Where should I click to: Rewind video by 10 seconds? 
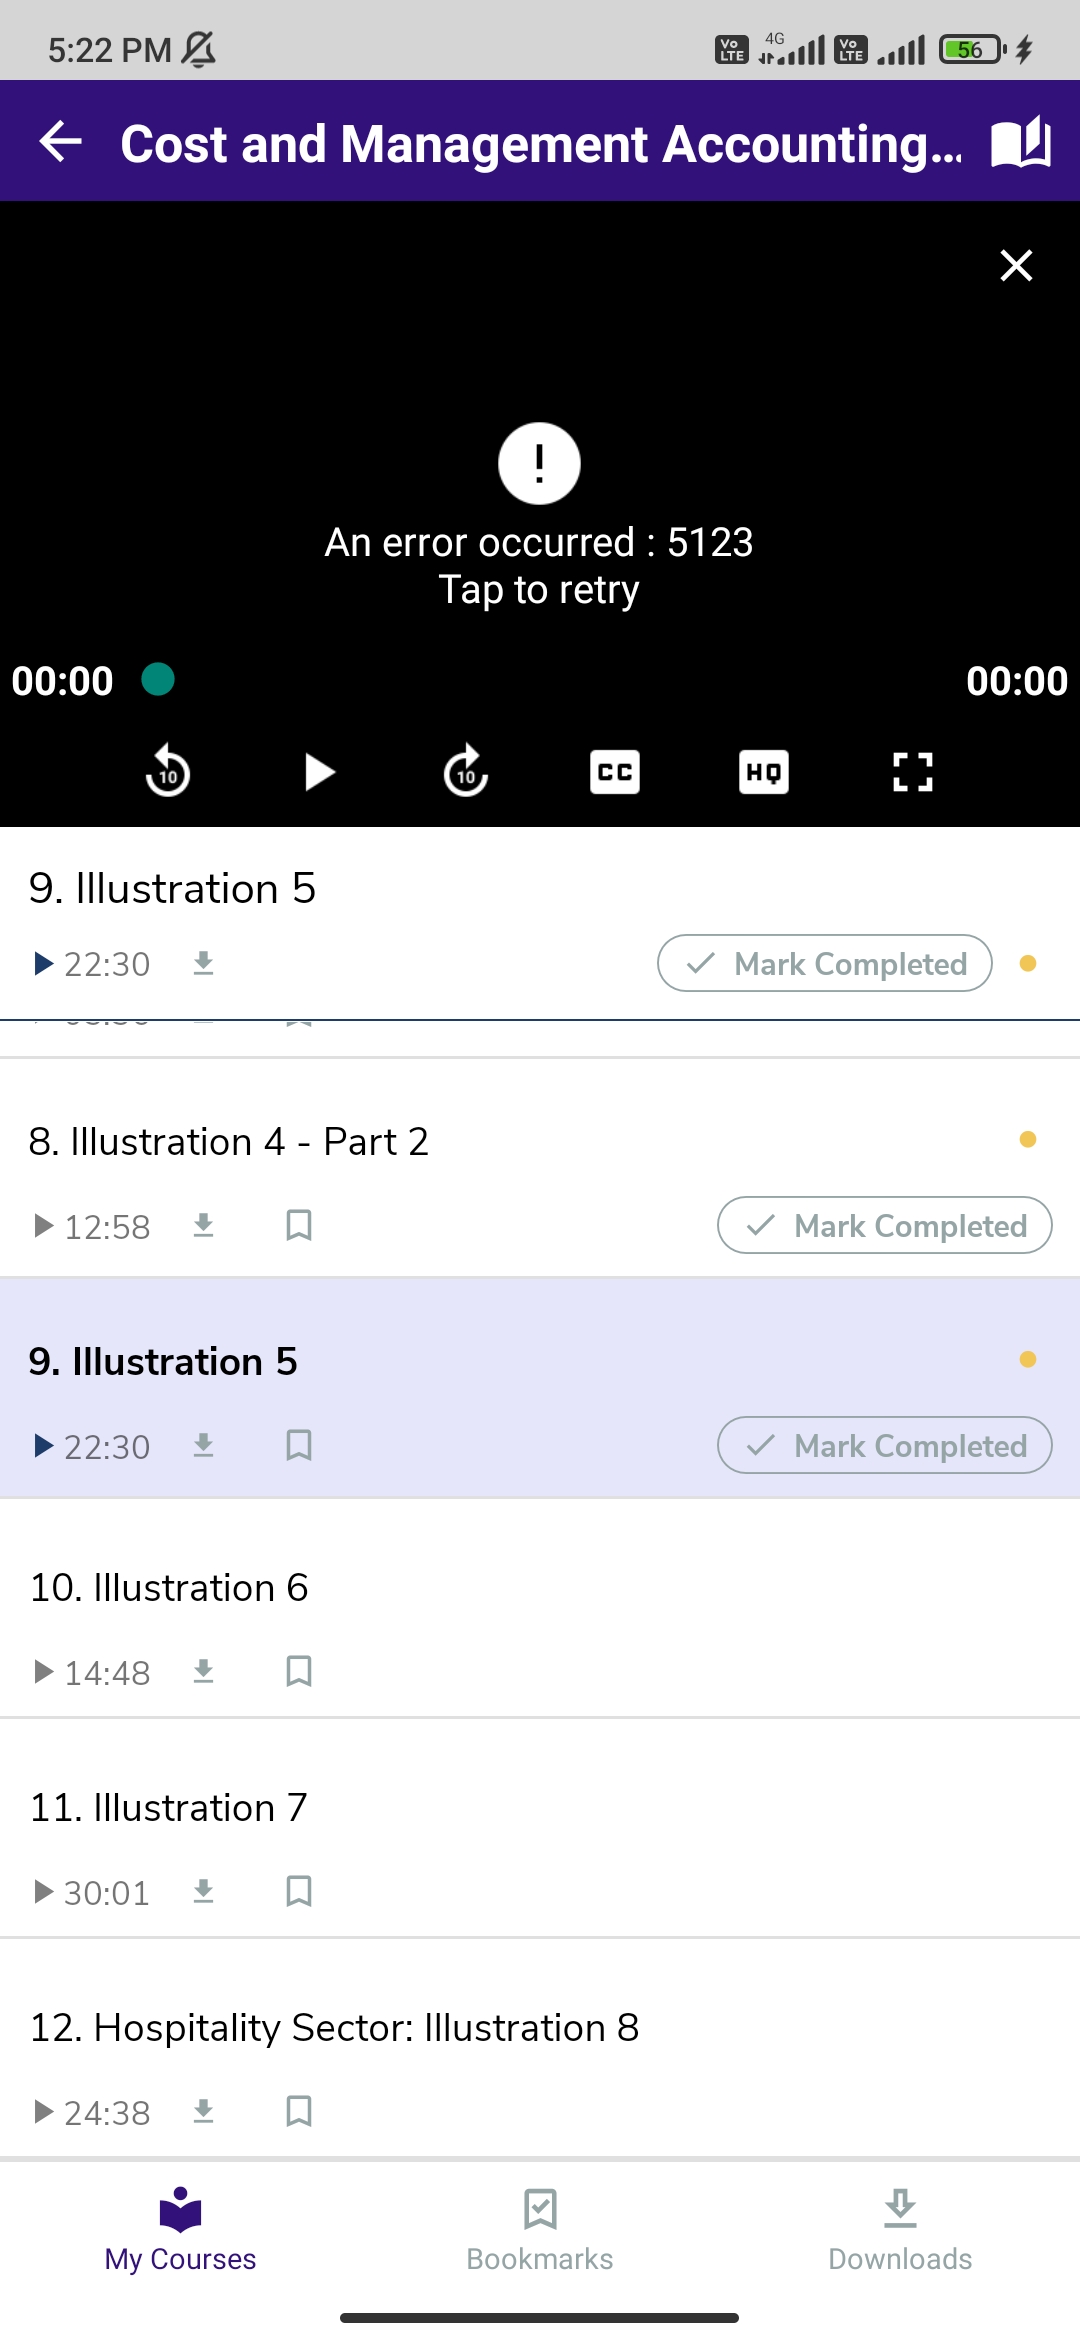tap(168, 772)
